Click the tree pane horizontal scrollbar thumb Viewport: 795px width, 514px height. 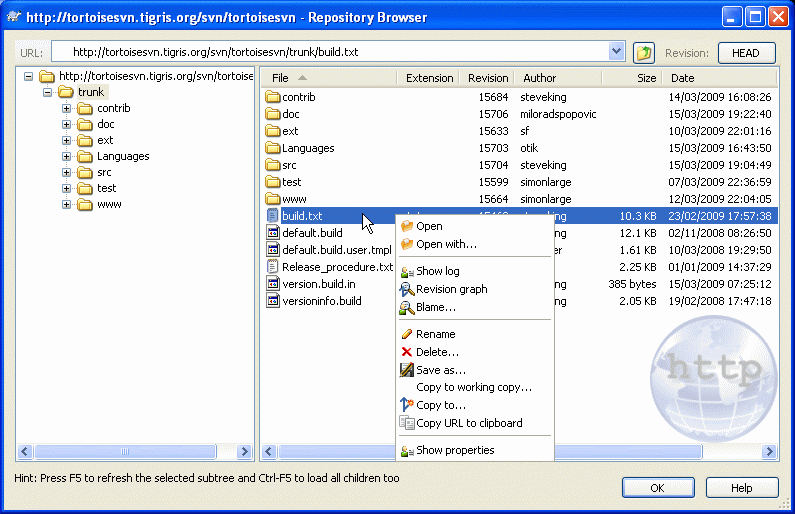tap(125, 451)
